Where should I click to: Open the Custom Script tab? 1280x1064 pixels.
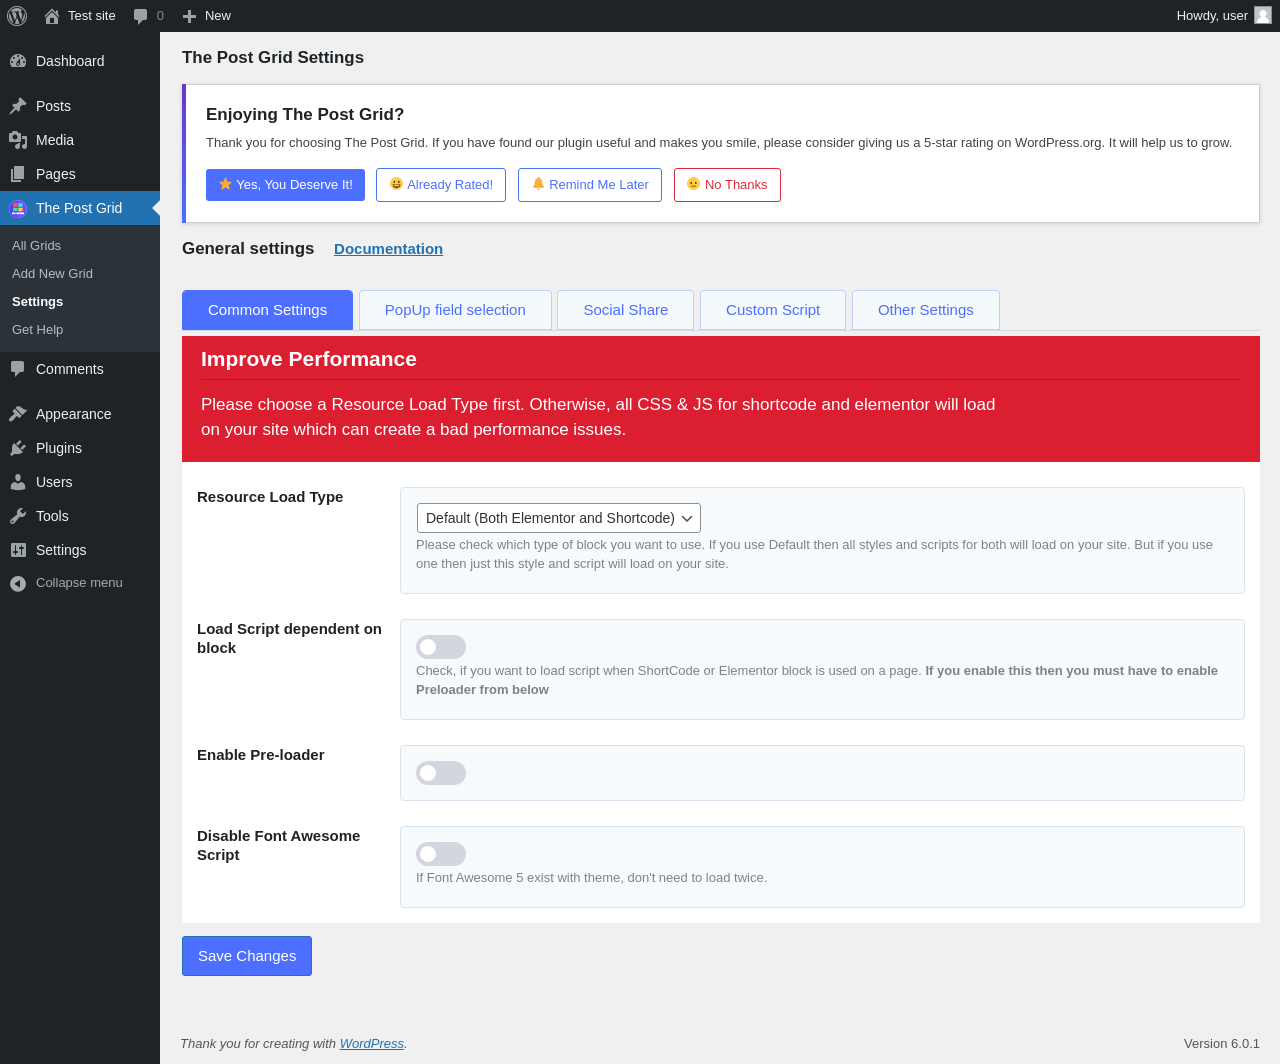[x=773, y=310]
